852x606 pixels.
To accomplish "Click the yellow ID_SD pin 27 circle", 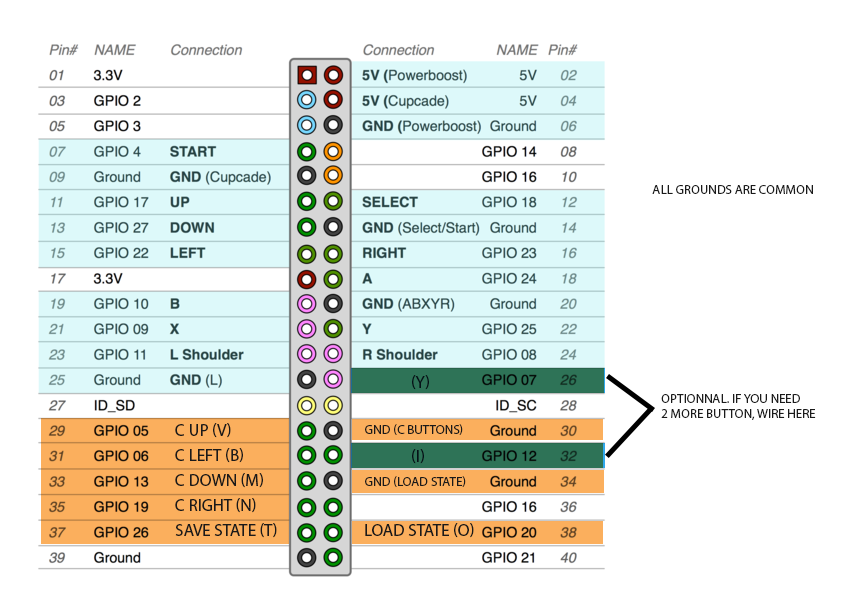I will 307,405.
